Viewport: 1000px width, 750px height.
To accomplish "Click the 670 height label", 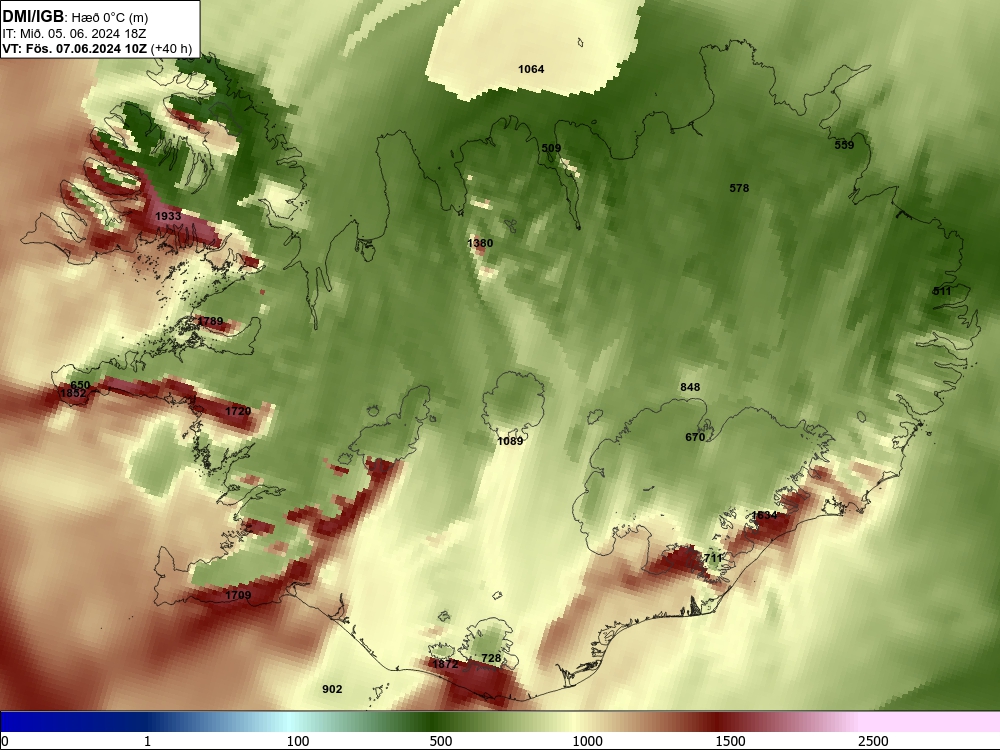I will click(x=695, y=436).
